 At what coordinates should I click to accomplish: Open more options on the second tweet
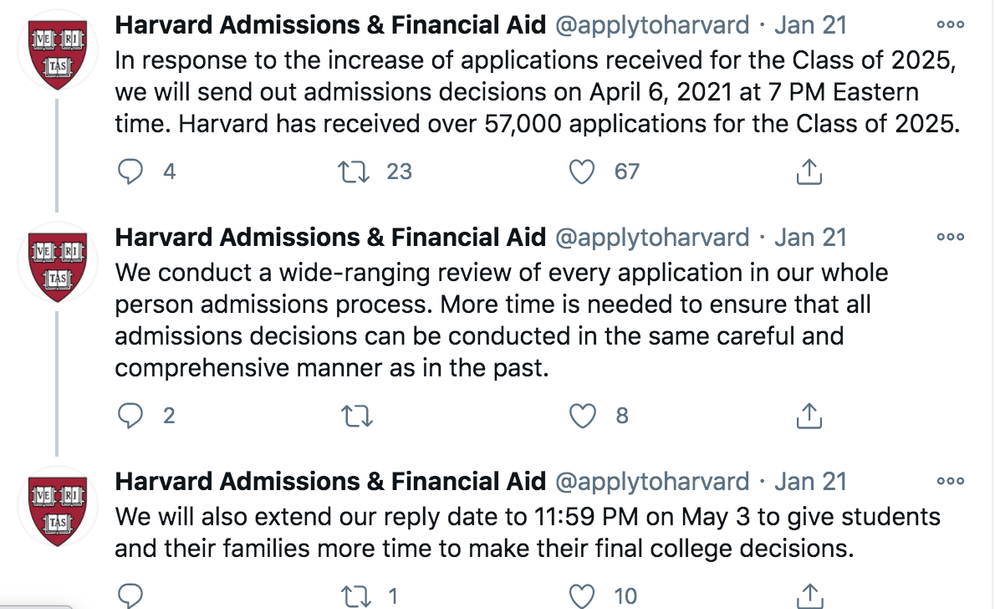click(950, 237)
